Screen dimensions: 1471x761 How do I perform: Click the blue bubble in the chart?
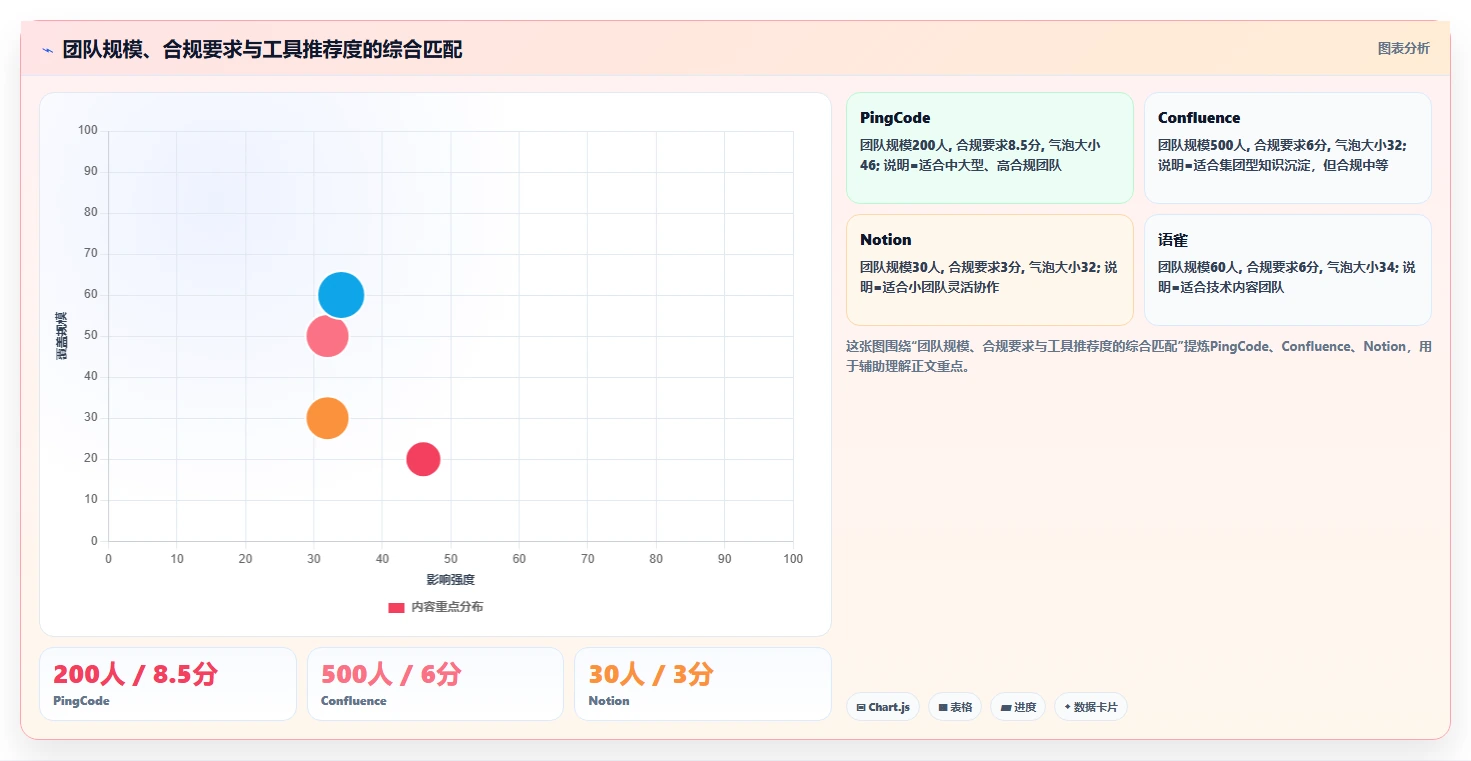click(341, 295)
